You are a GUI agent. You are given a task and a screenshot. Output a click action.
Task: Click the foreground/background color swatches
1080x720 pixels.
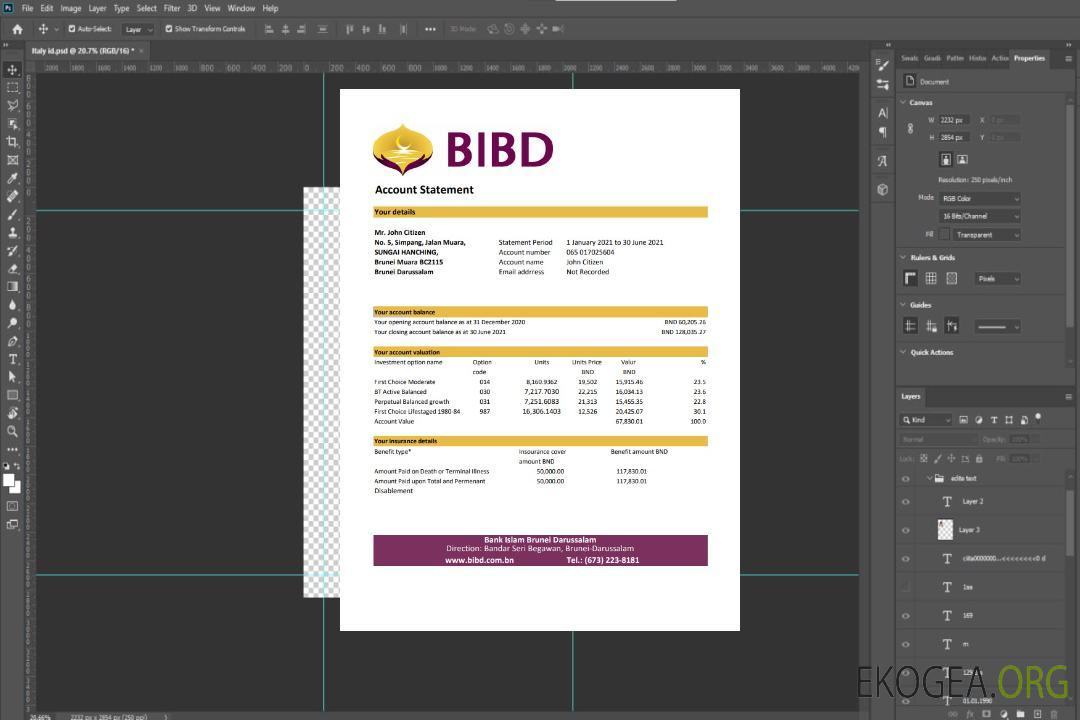[x=12, y=483]
